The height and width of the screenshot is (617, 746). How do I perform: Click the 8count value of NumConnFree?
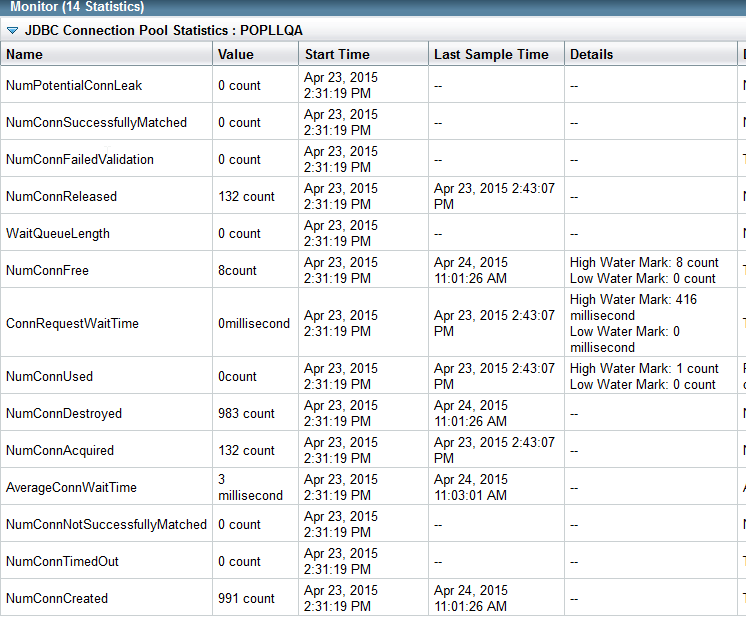pyautogui.click(x=237, y=271)
